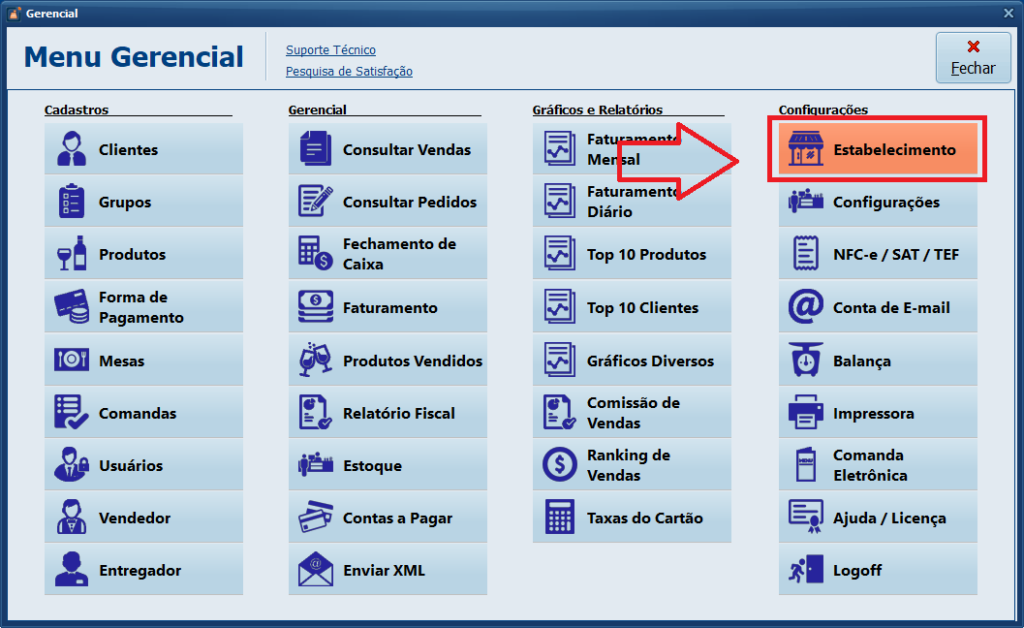This screenshot has width=1024, height=628.
Task: Open the Suporte Técnico link
Action: pyautogui.click(x=330, y=50)
